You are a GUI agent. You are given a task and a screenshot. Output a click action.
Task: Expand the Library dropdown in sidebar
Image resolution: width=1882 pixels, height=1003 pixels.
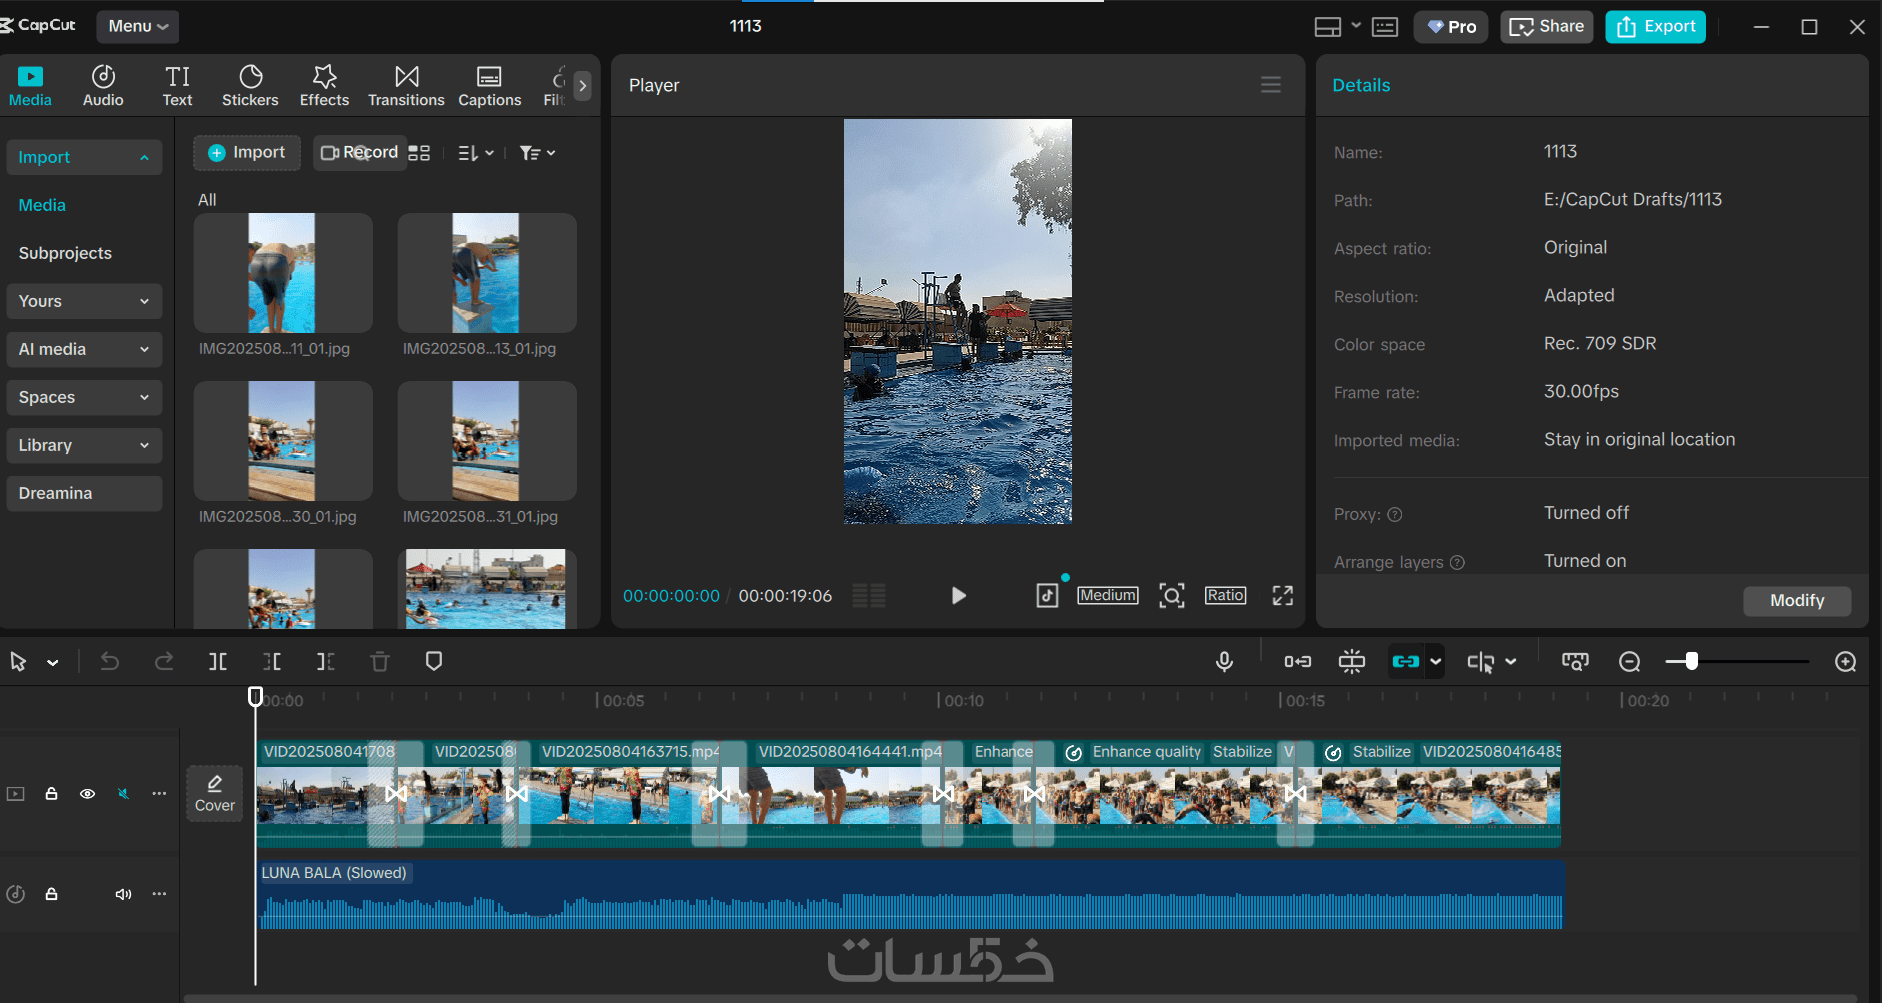(84, 445)
